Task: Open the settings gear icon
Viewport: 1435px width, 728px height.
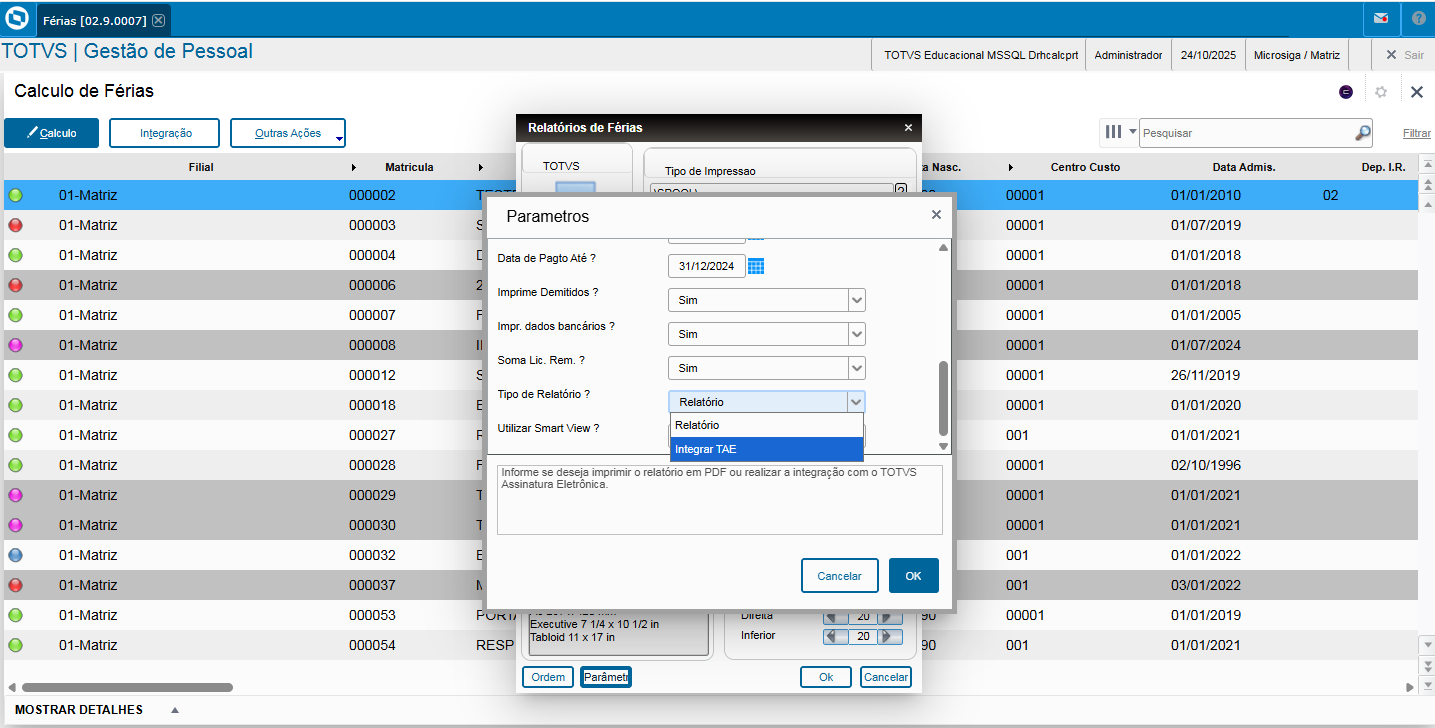Action: click(x=1381, y=92)
